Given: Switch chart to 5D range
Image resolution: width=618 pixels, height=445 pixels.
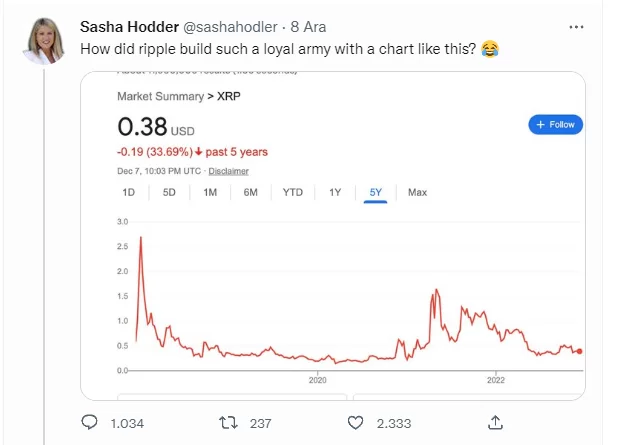Looking at the screenshot, I should pyautogui.click(x=169, y=192).
